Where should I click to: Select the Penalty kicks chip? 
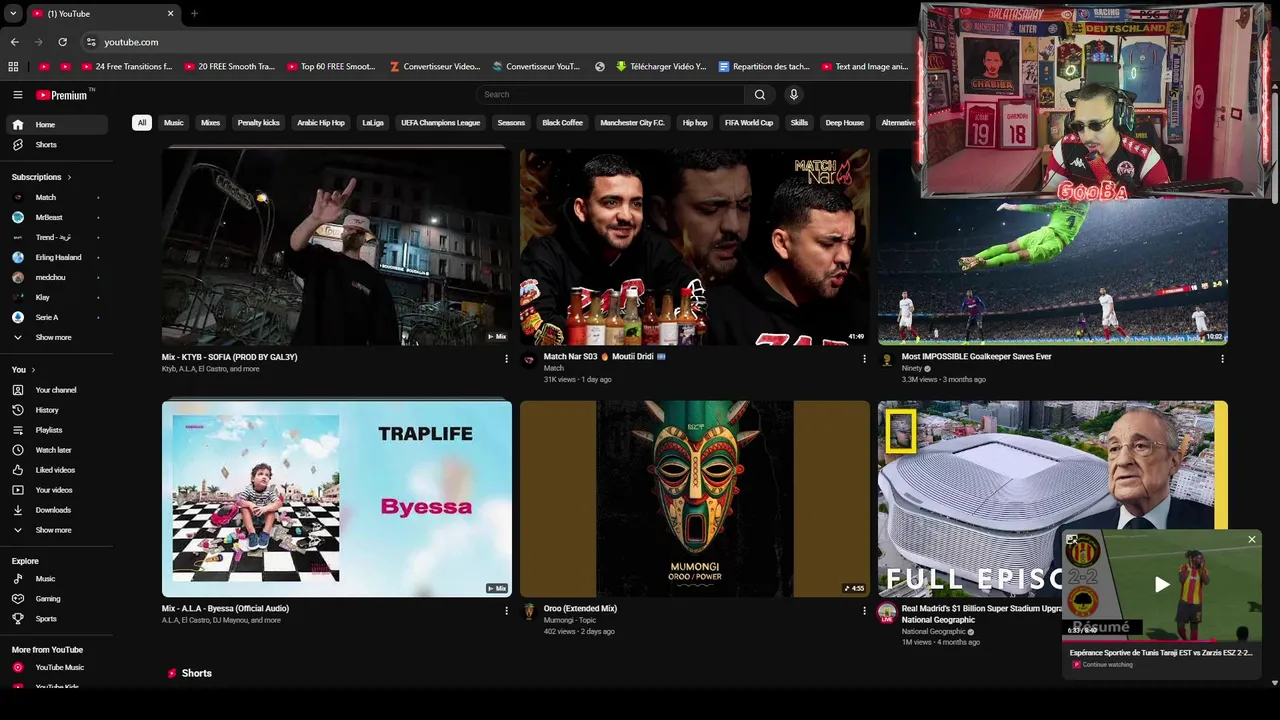click(x=259, y=123)
